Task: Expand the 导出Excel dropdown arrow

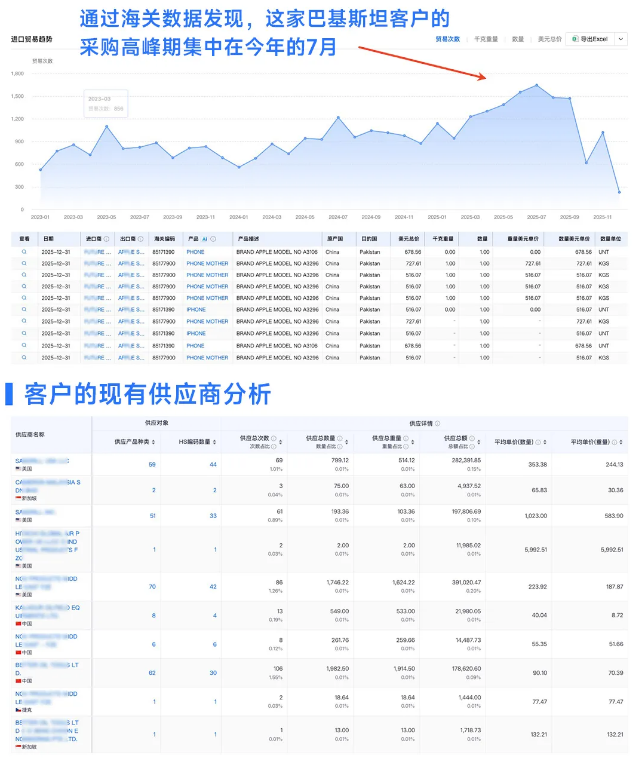Action: [x=620, y=39]
